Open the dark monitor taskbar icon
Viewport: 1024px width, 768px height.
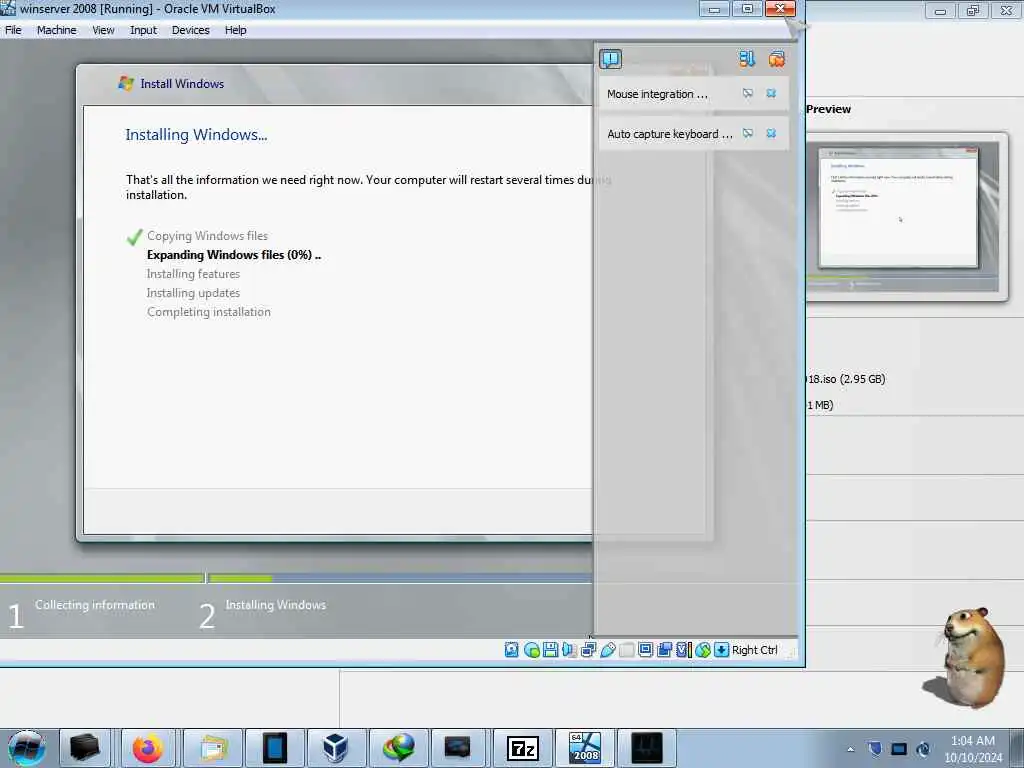(457, 748)
